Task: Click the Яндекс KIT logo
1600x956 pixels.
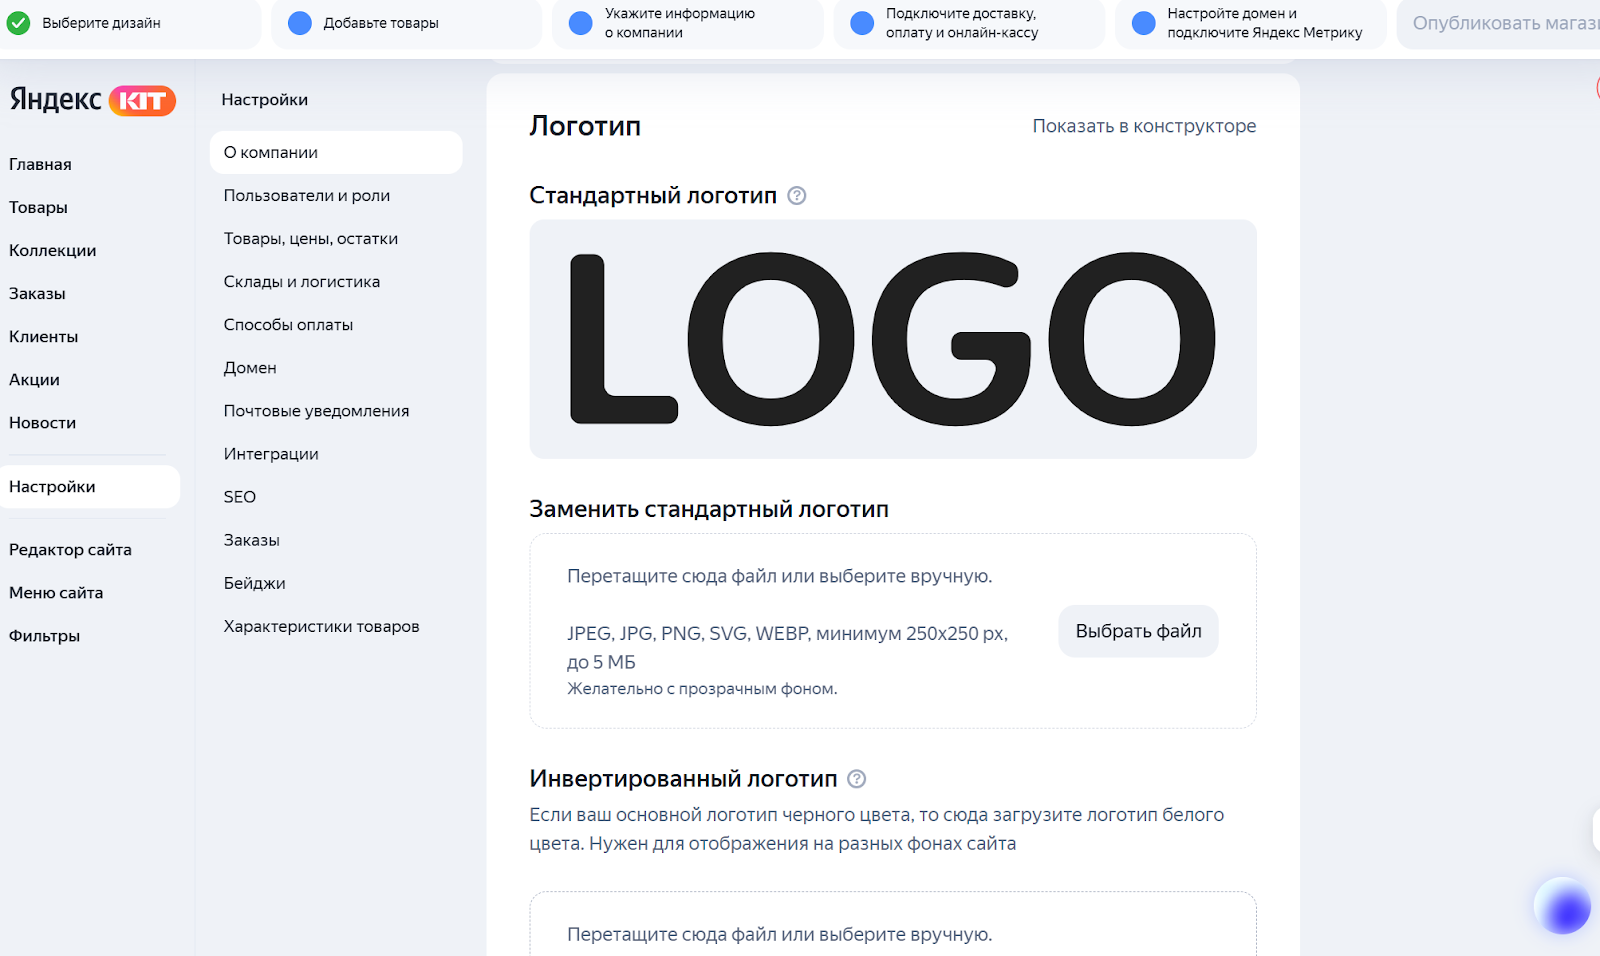Action: point(92,100)
